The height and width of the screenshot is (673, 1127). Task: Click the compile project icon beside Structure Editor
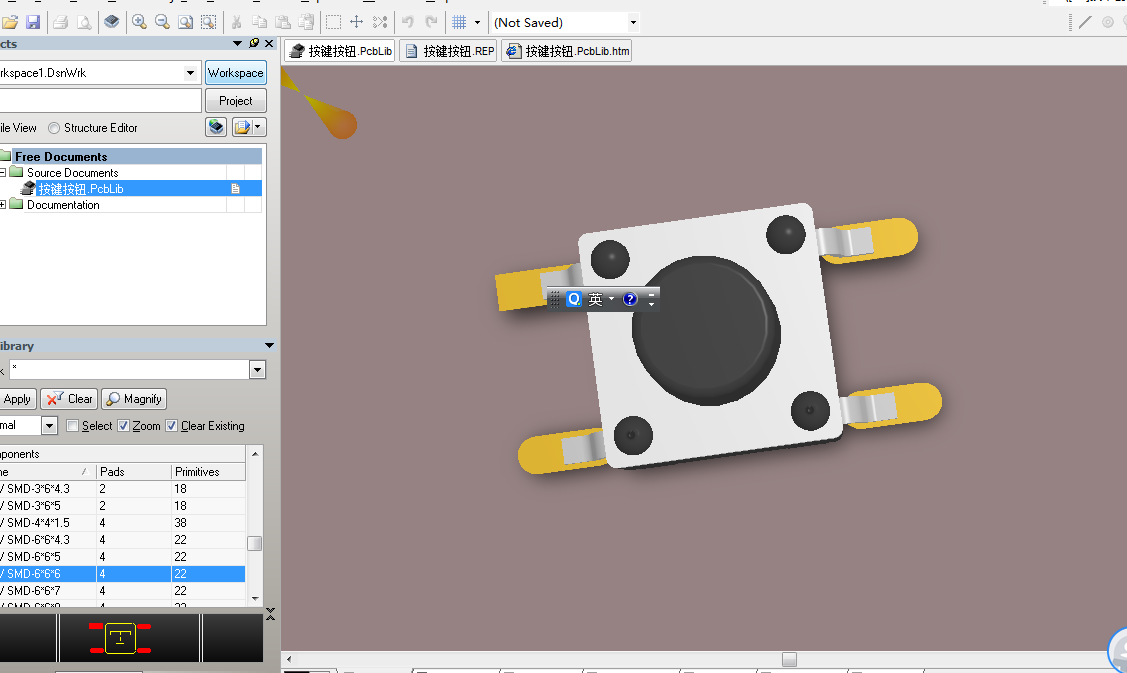tap(216, 127)
